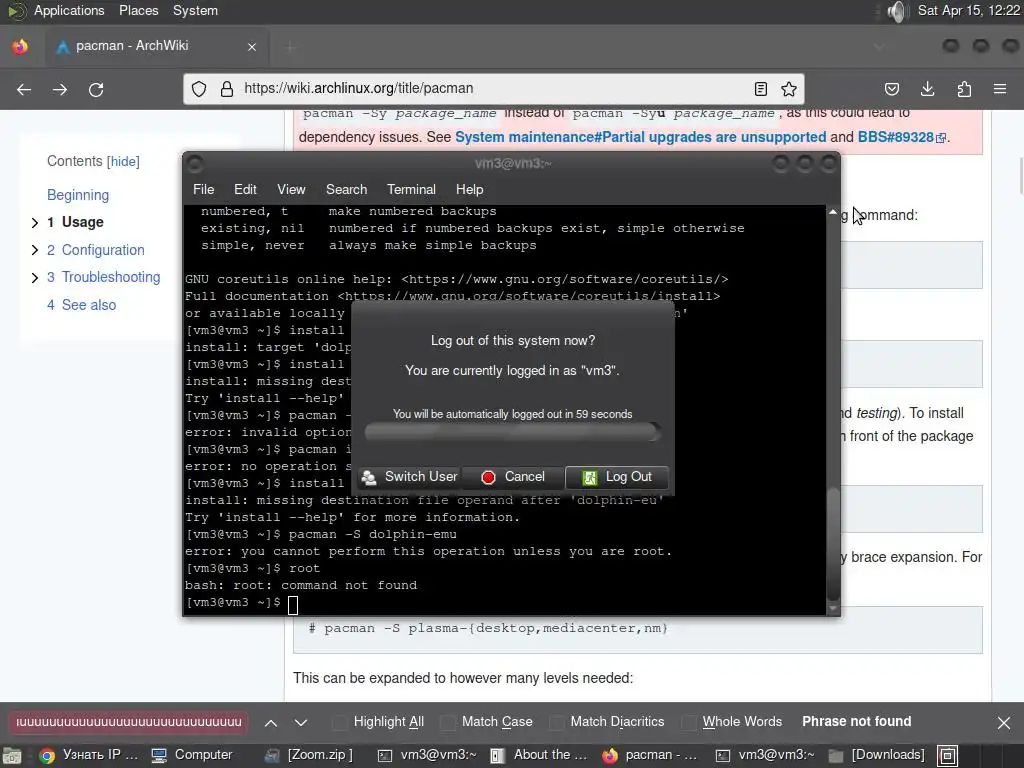Open the list all tabs dropdown
The height and width of the screenshot is (768, 1024).
(x=879, y=46)
